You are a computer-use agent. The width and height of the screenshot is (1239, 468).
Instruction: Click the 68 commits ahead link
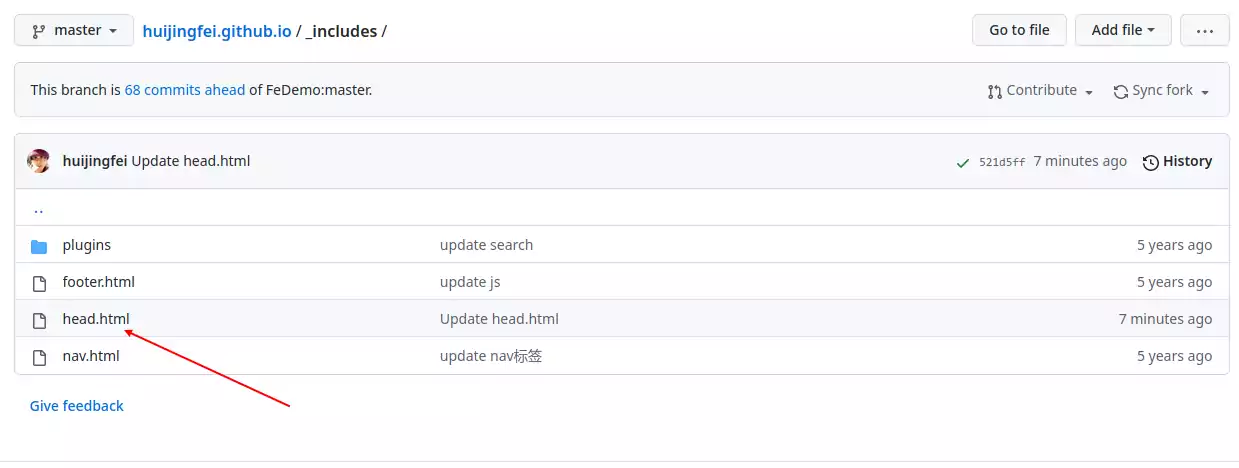pyautogui.click(x=185, y=90)
